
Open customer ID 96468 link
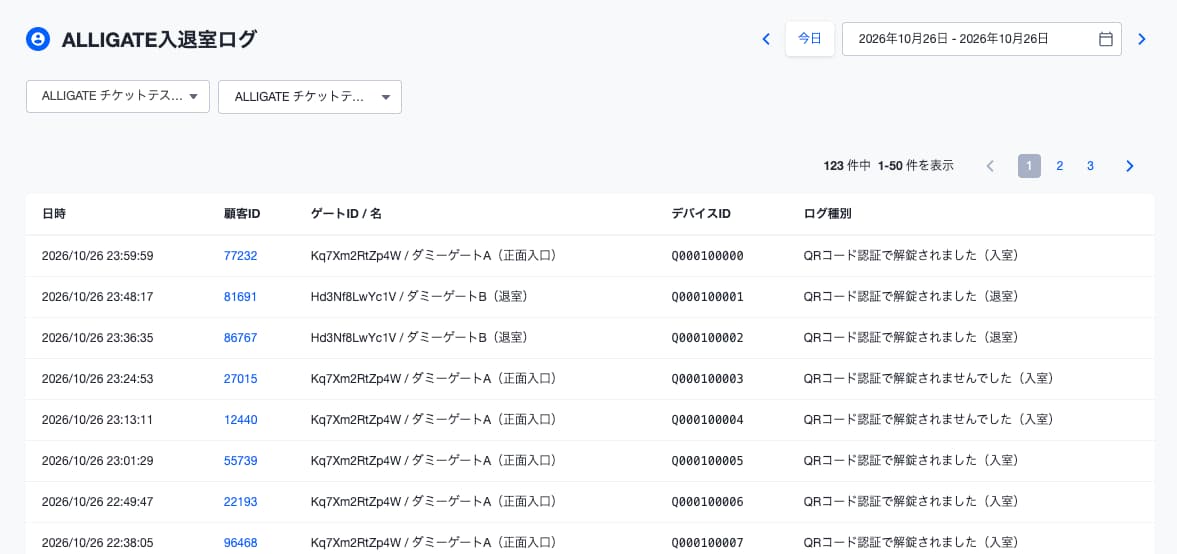(240, 542)
